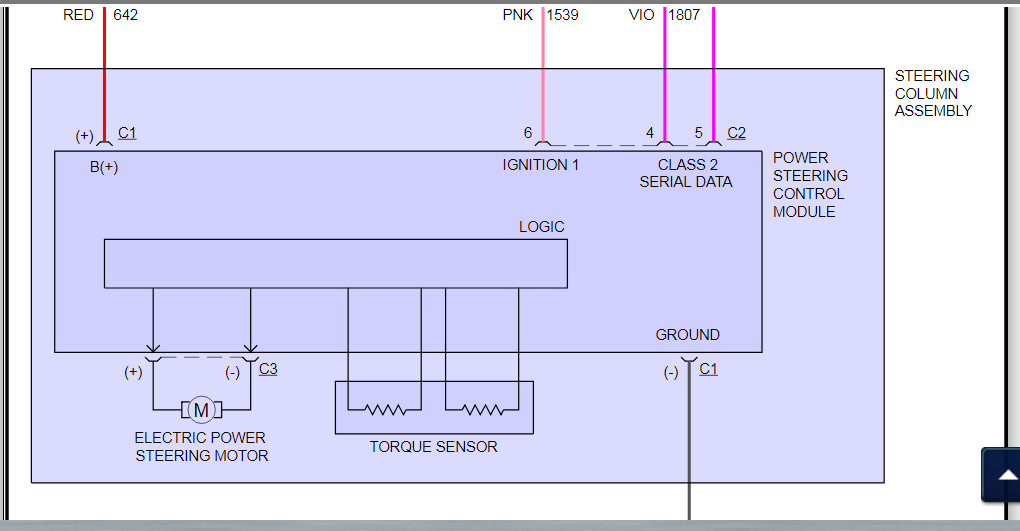Image resolution: width=1020 pixels, height=531 pixels.
Task: Select the 'TORQUE SENSOR' label
Action: tap(433, 446)
